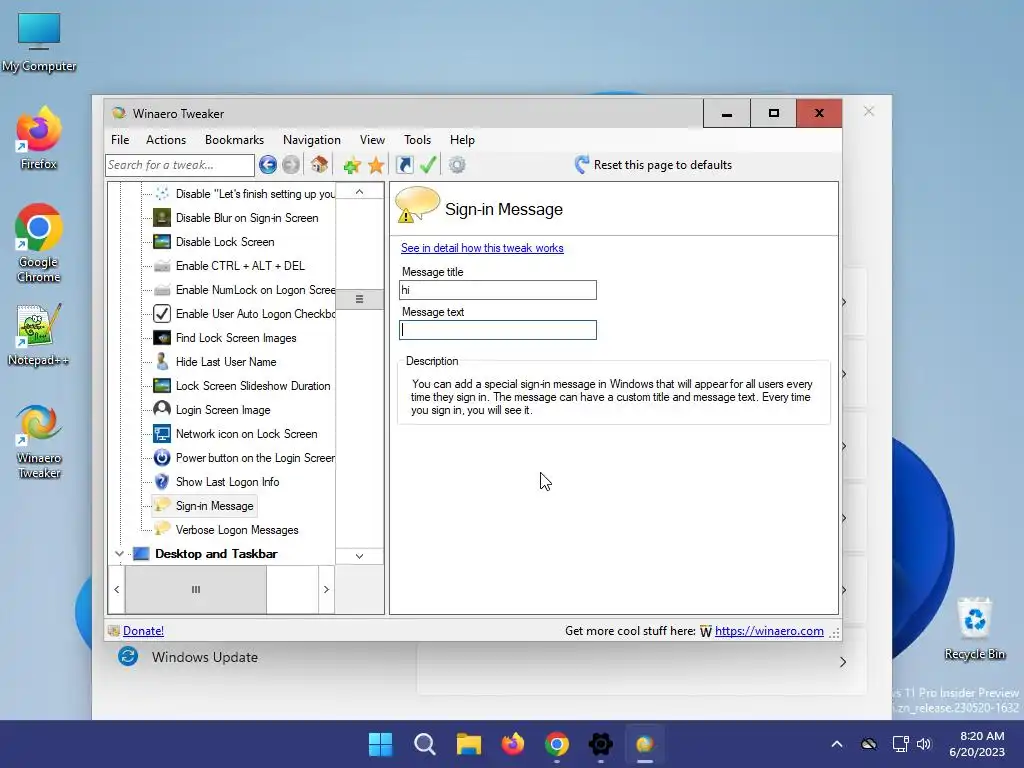Open 'See in detail how this tweak works' link
This screenshot has width=1024, height=768.
[482, 248]
